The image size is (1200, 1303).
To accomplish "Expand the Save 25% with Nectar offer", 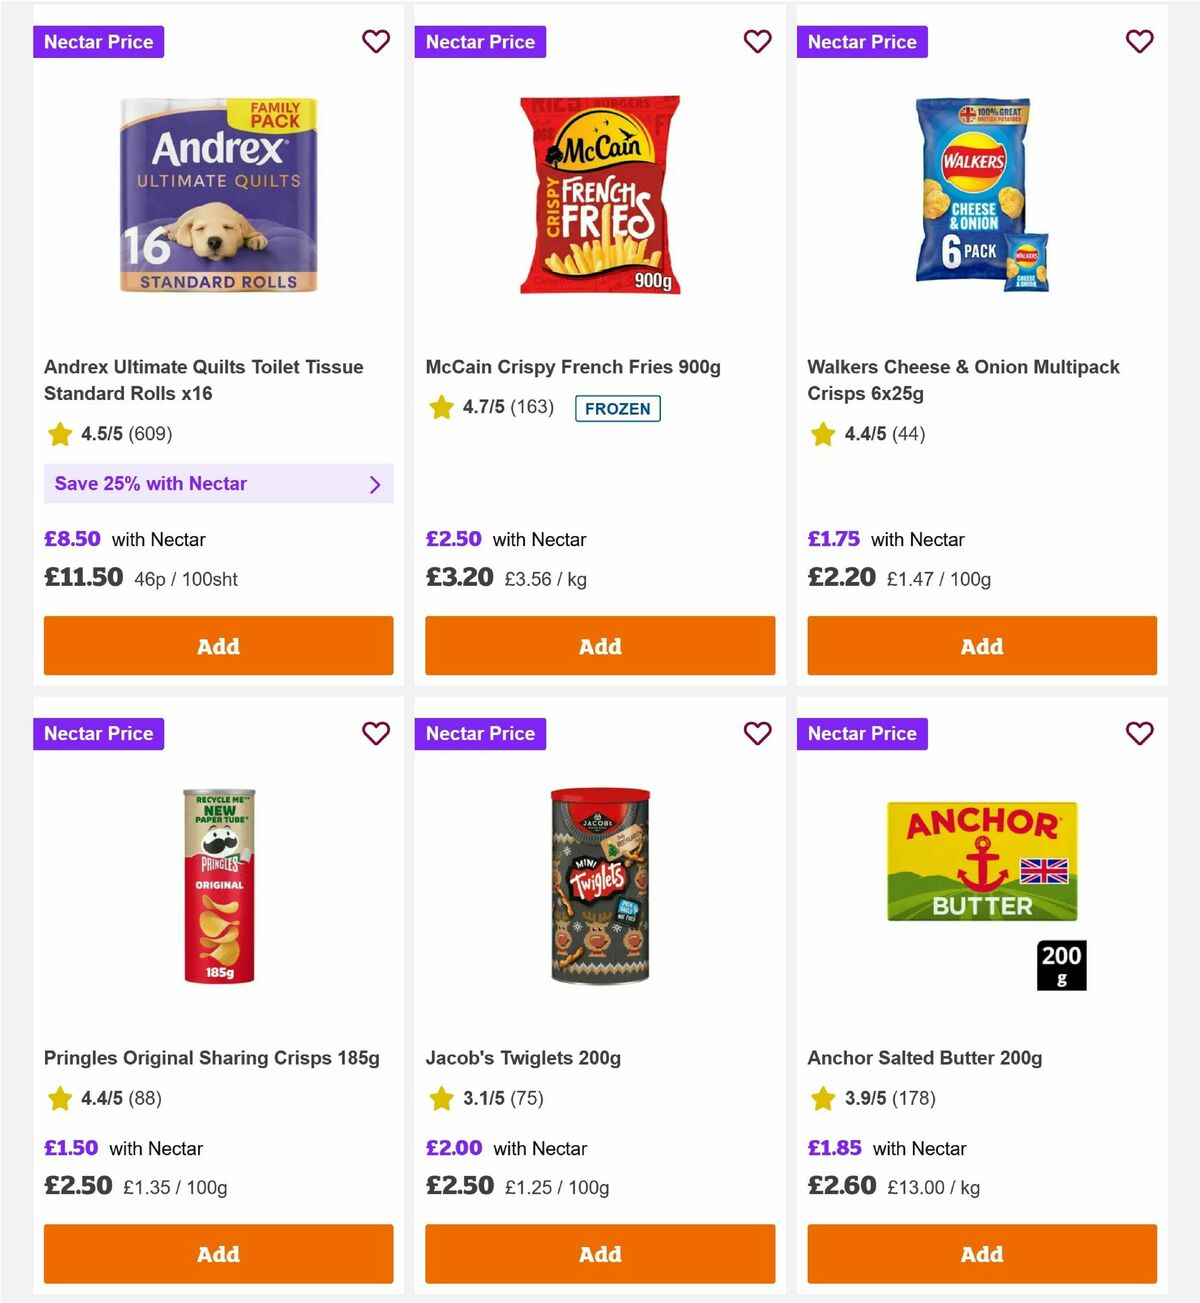I will pyautogui.click(x=218, y=483).
